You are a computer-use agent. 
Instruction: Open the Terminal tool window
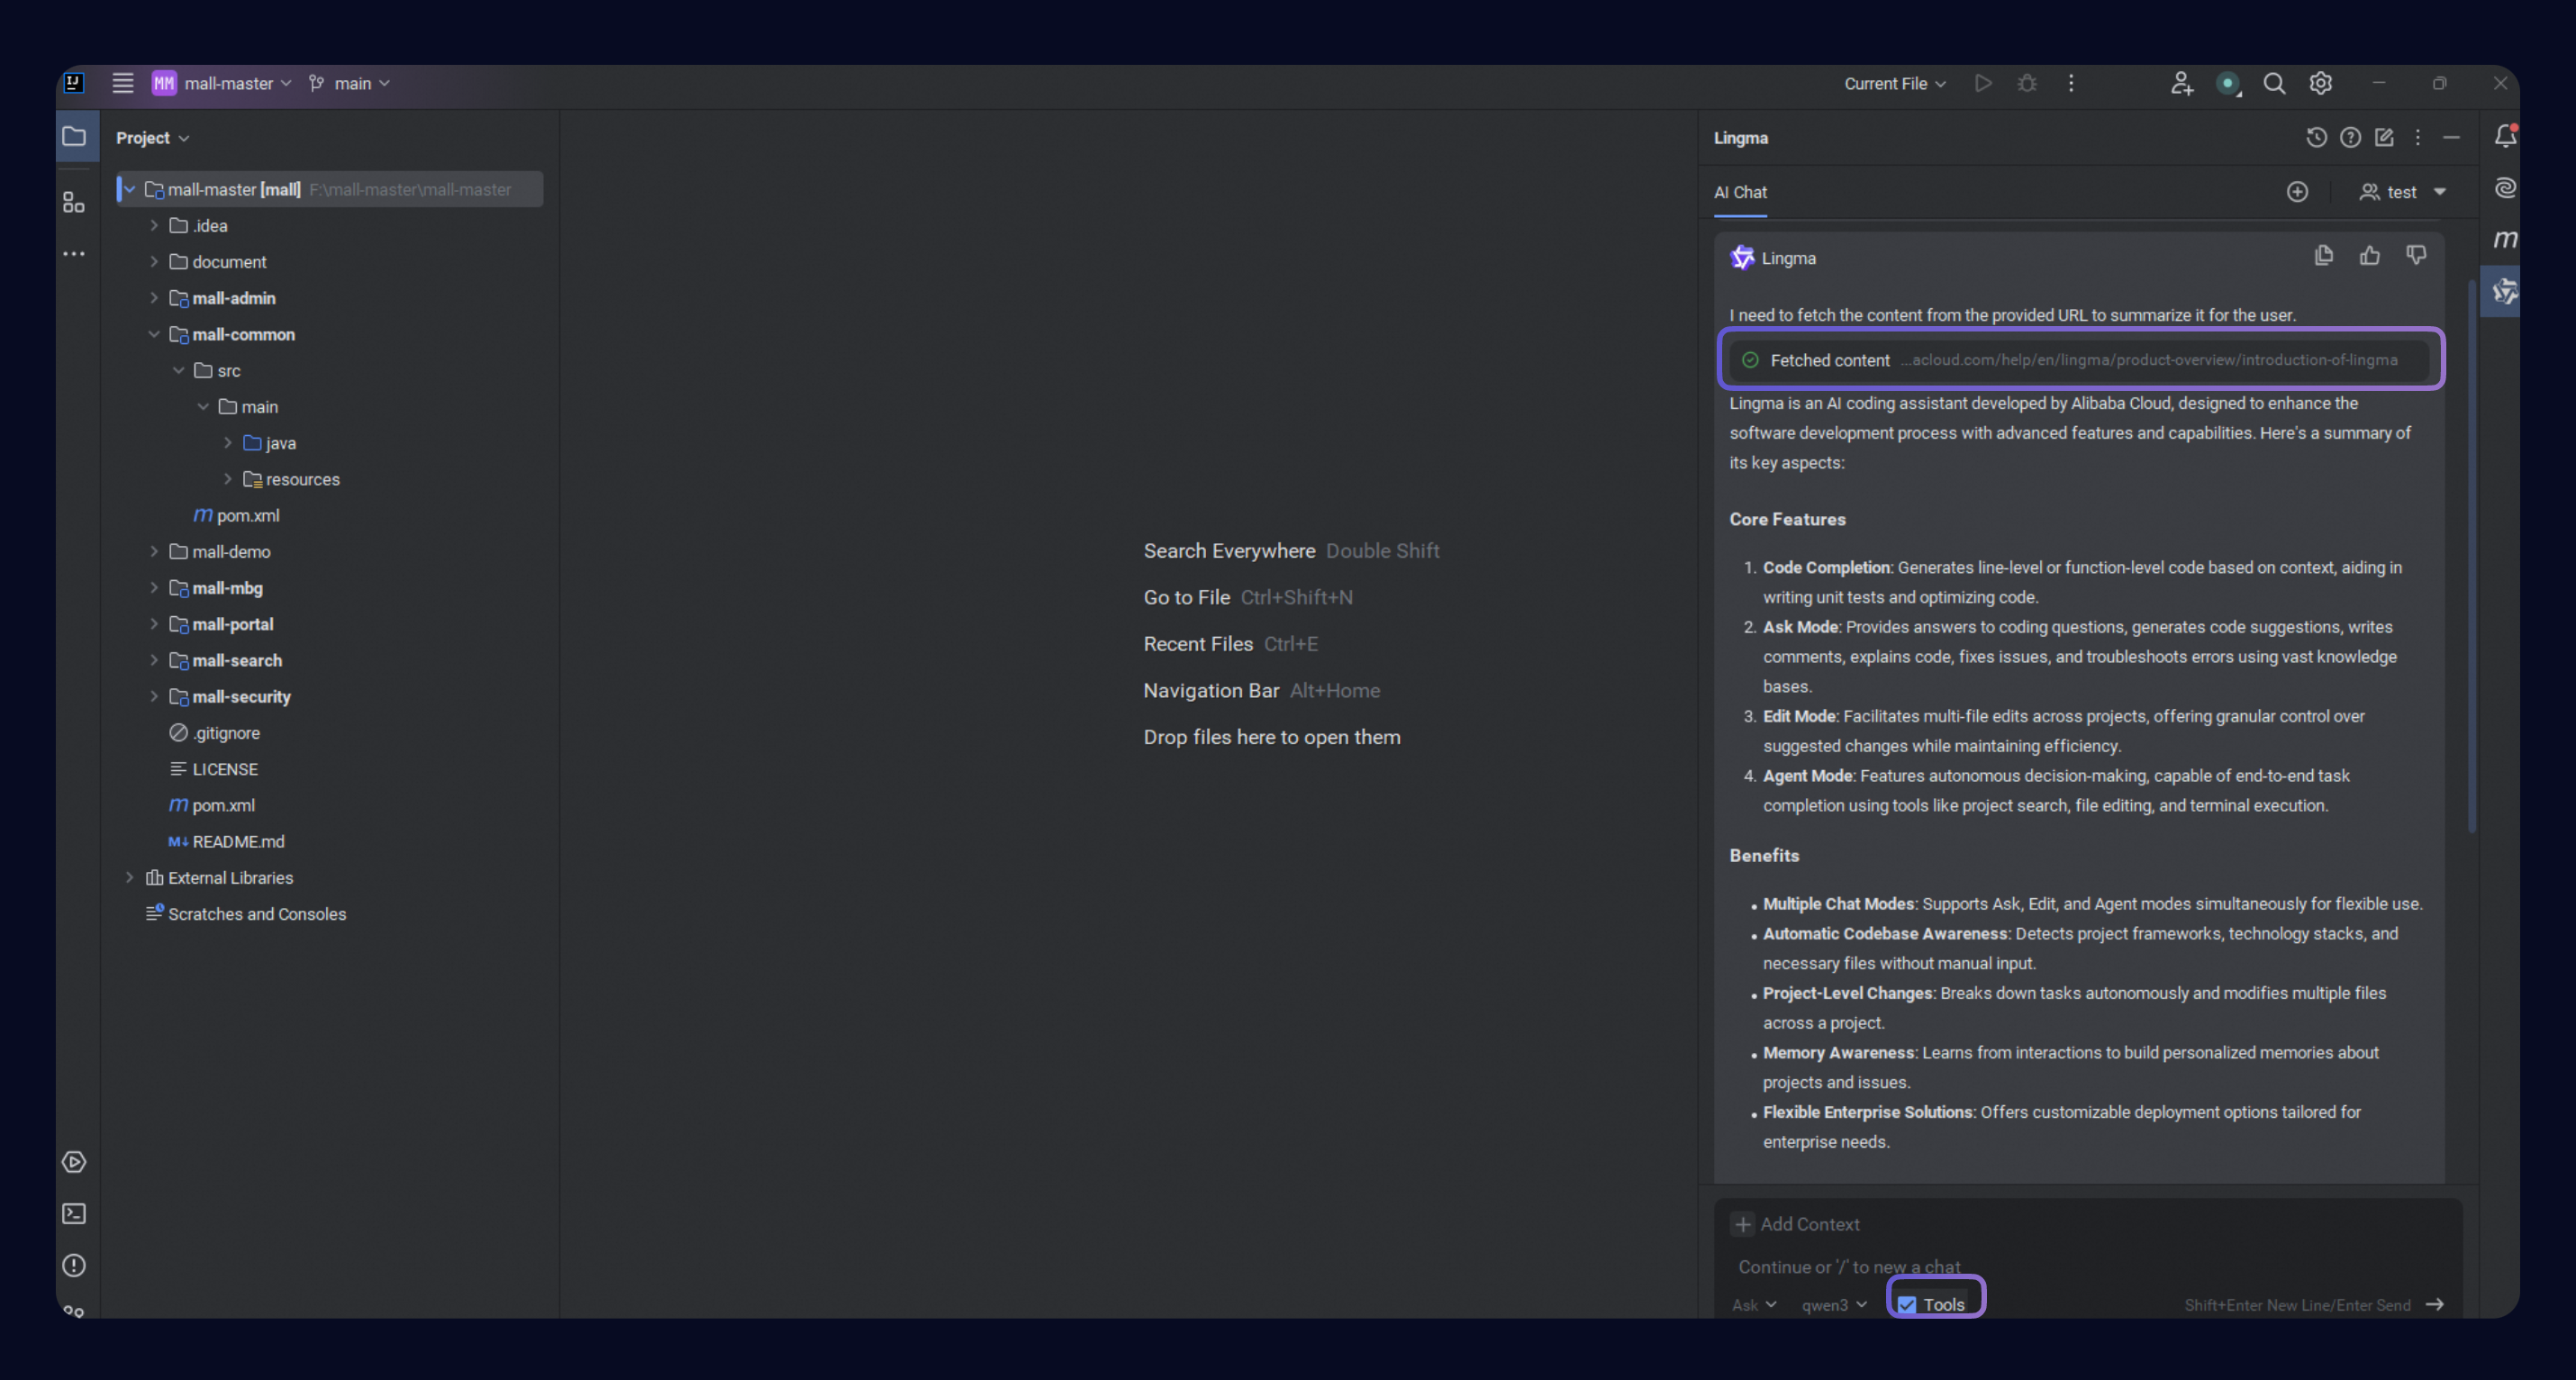tap(74, 1213)
